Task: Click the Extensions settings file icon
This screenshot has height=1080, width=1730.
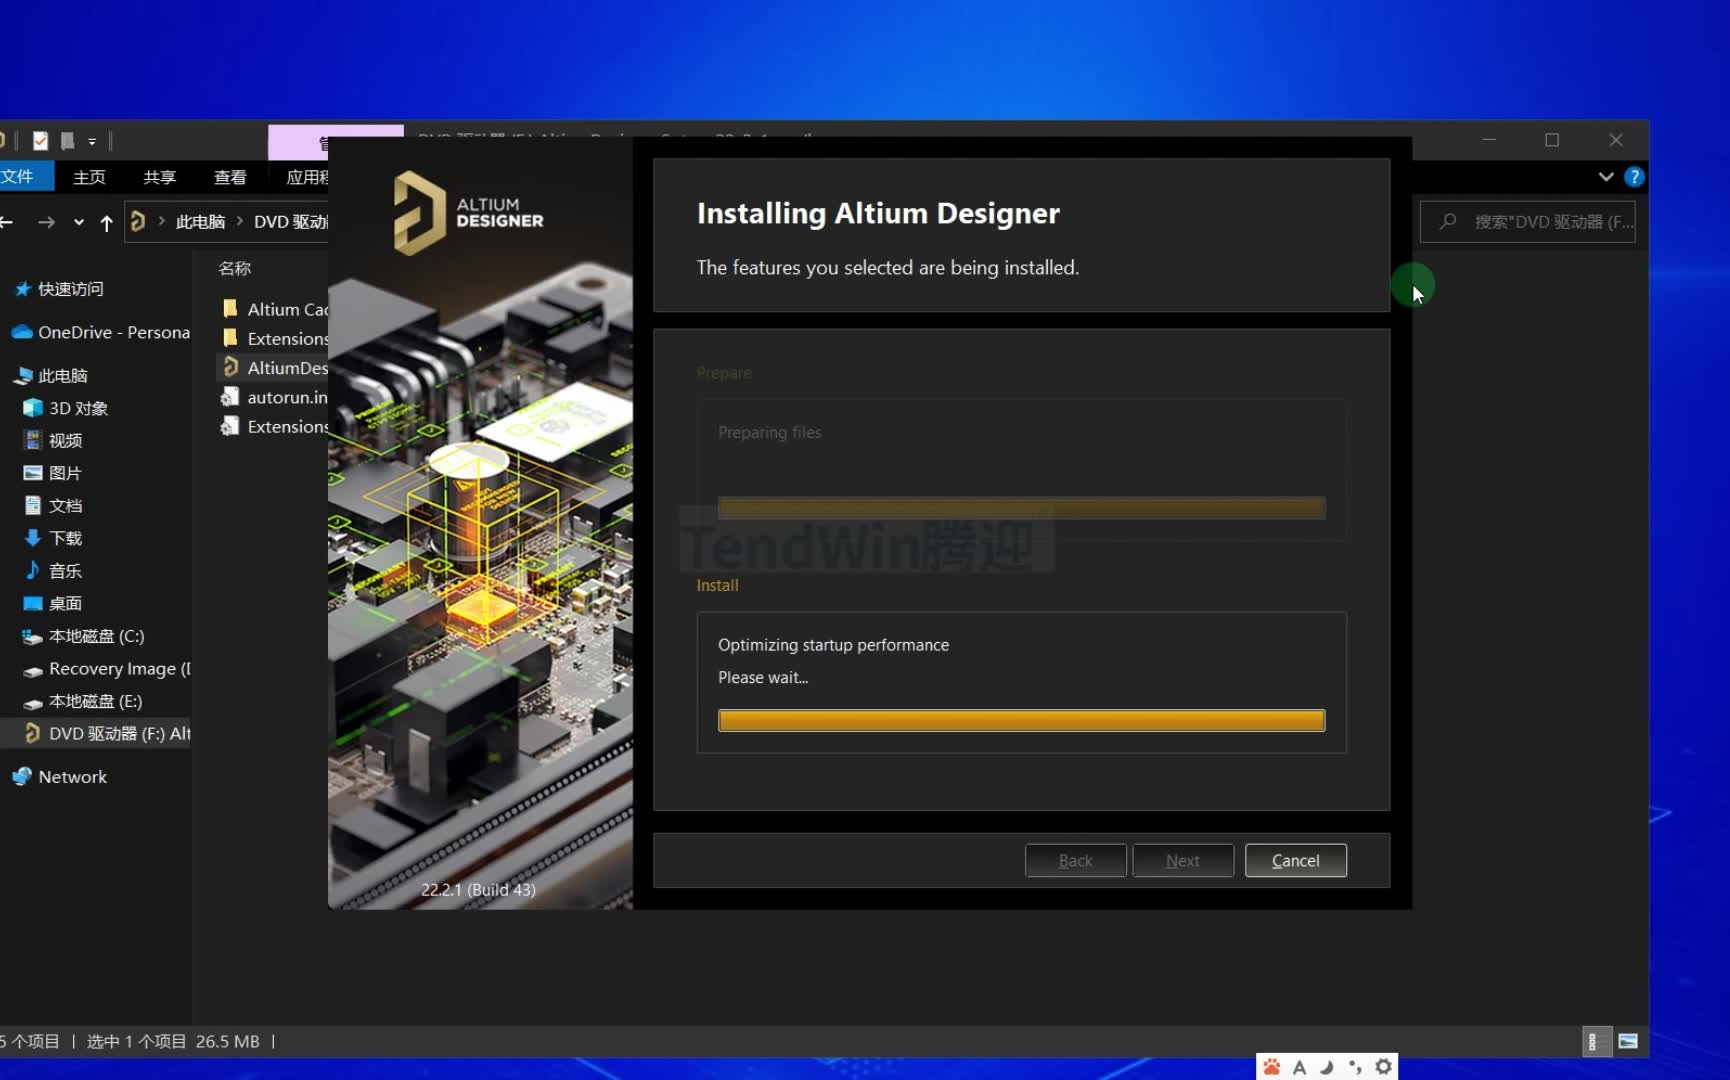Action: tap(230, 426)
